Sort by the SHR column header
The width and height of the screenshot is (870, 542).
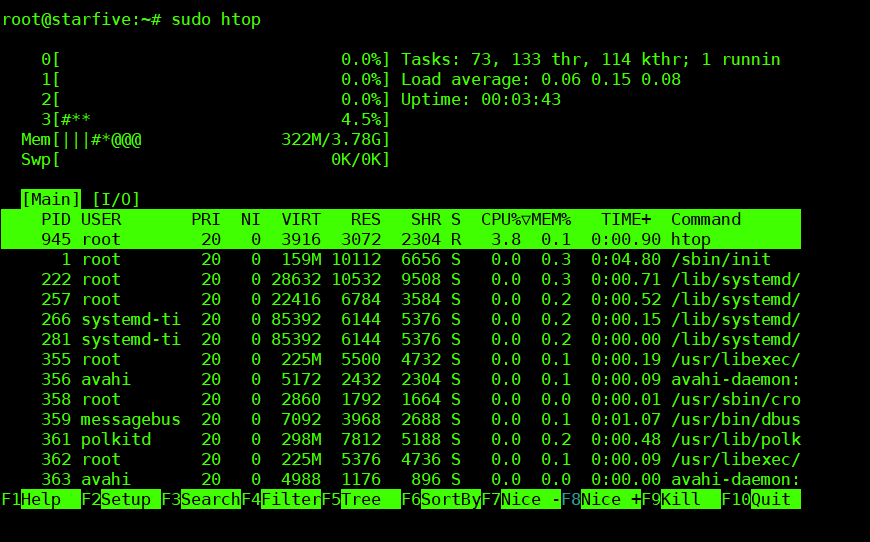pos(426,219)
